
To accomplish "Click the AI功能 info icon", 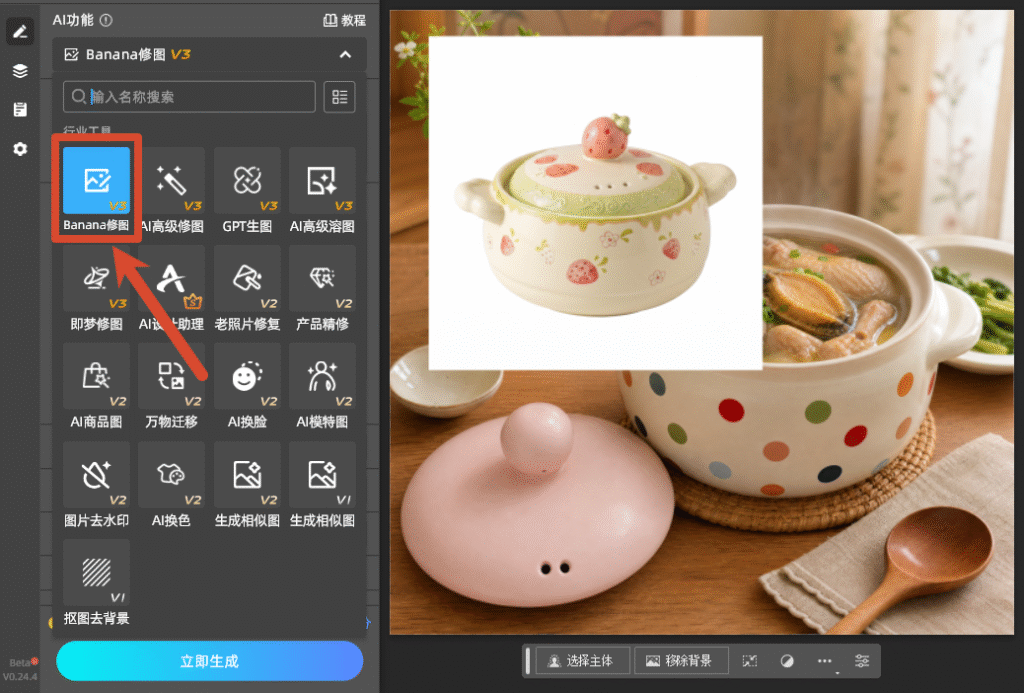I will click(x=106, y=20).
